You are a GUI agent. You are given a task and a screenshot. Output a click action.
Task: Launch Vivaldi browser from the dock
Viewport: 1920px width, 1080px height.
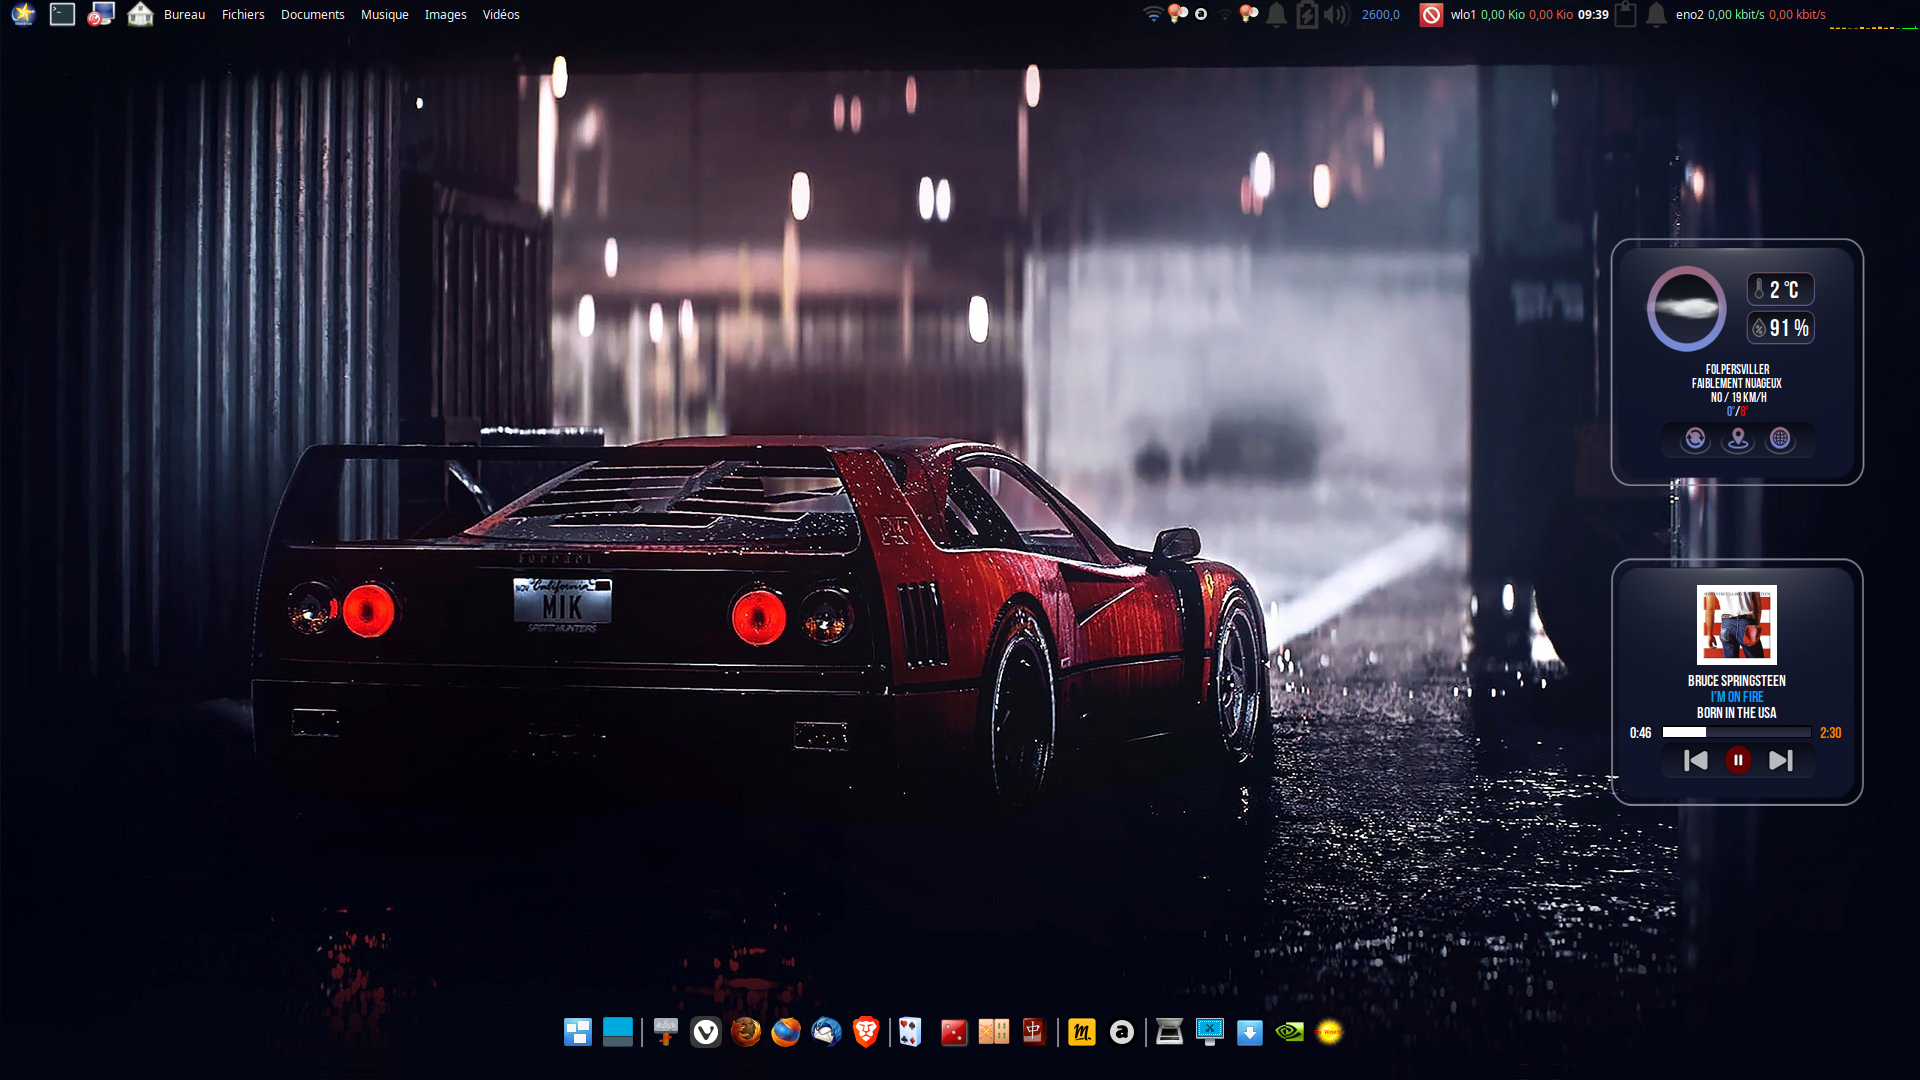click(706, 1032)
